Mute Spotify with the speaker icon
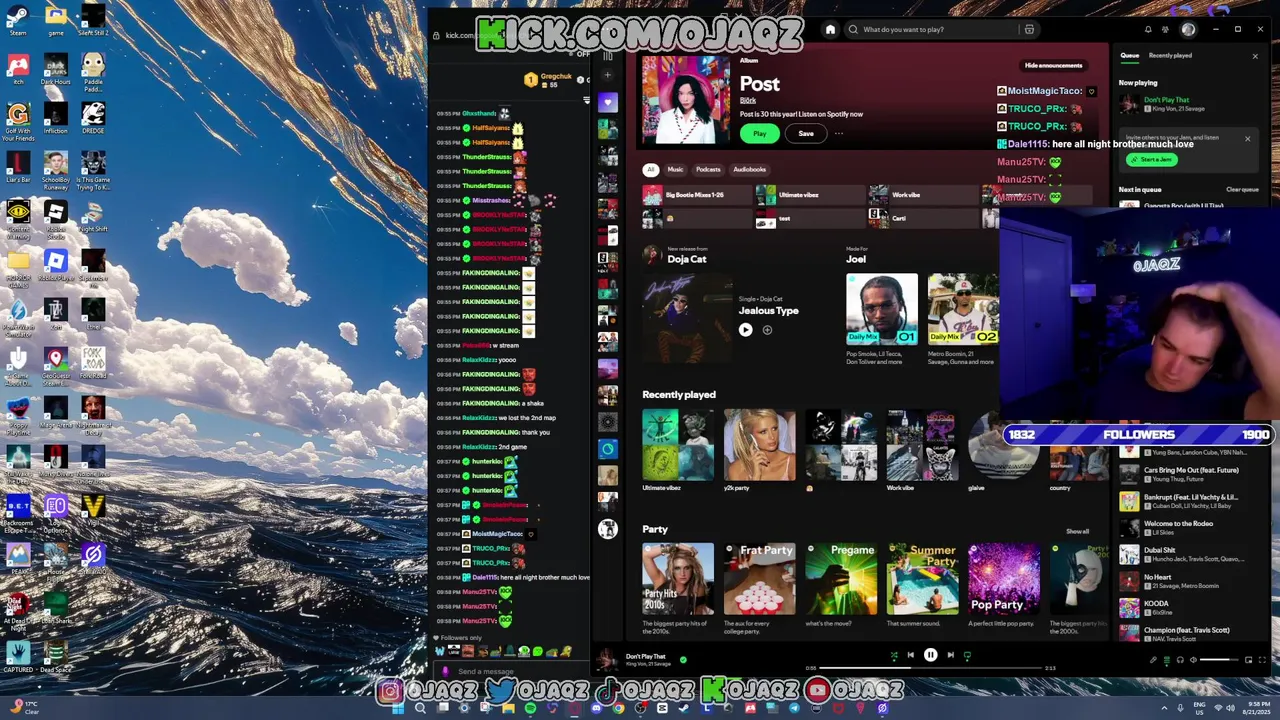This screenshot has width=1280, height=720. pyautogui.click(x=1193, y=660)
